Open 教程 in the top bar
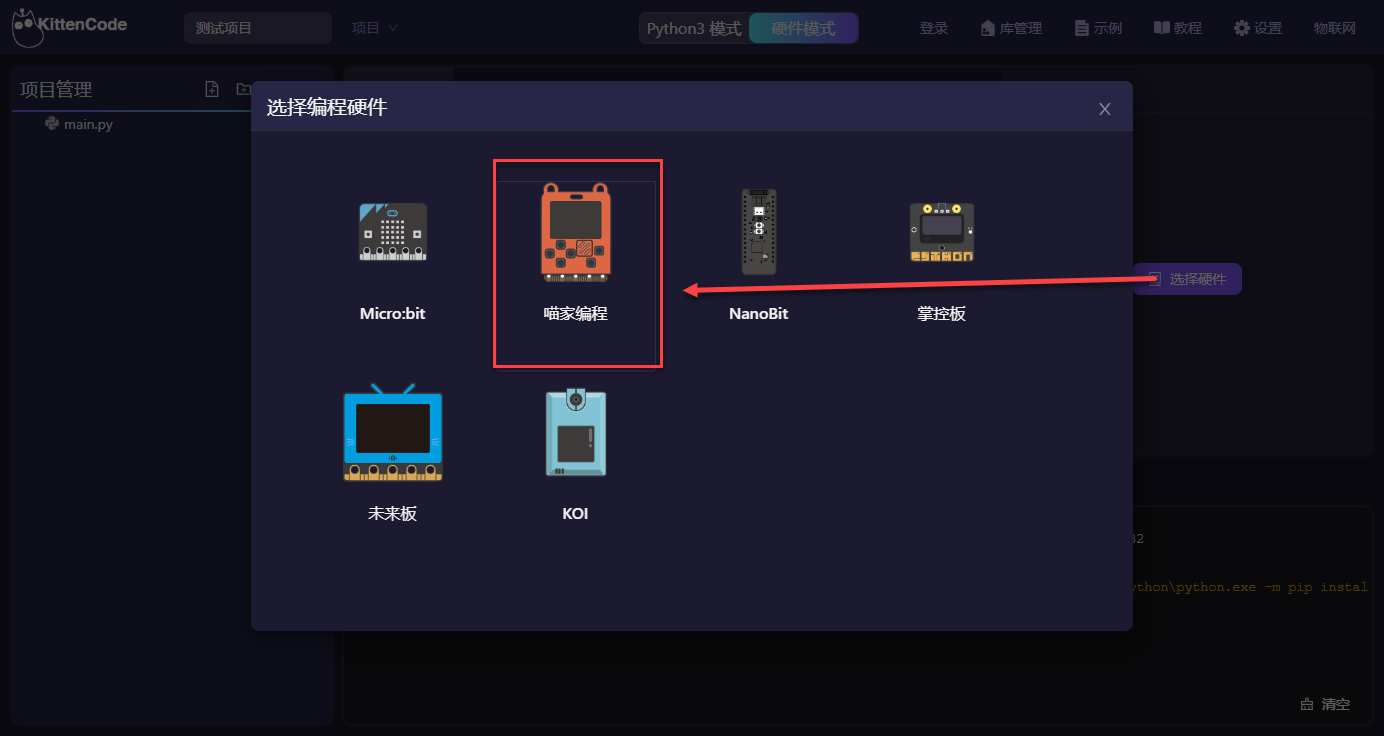 click(x=1177, y=28)
